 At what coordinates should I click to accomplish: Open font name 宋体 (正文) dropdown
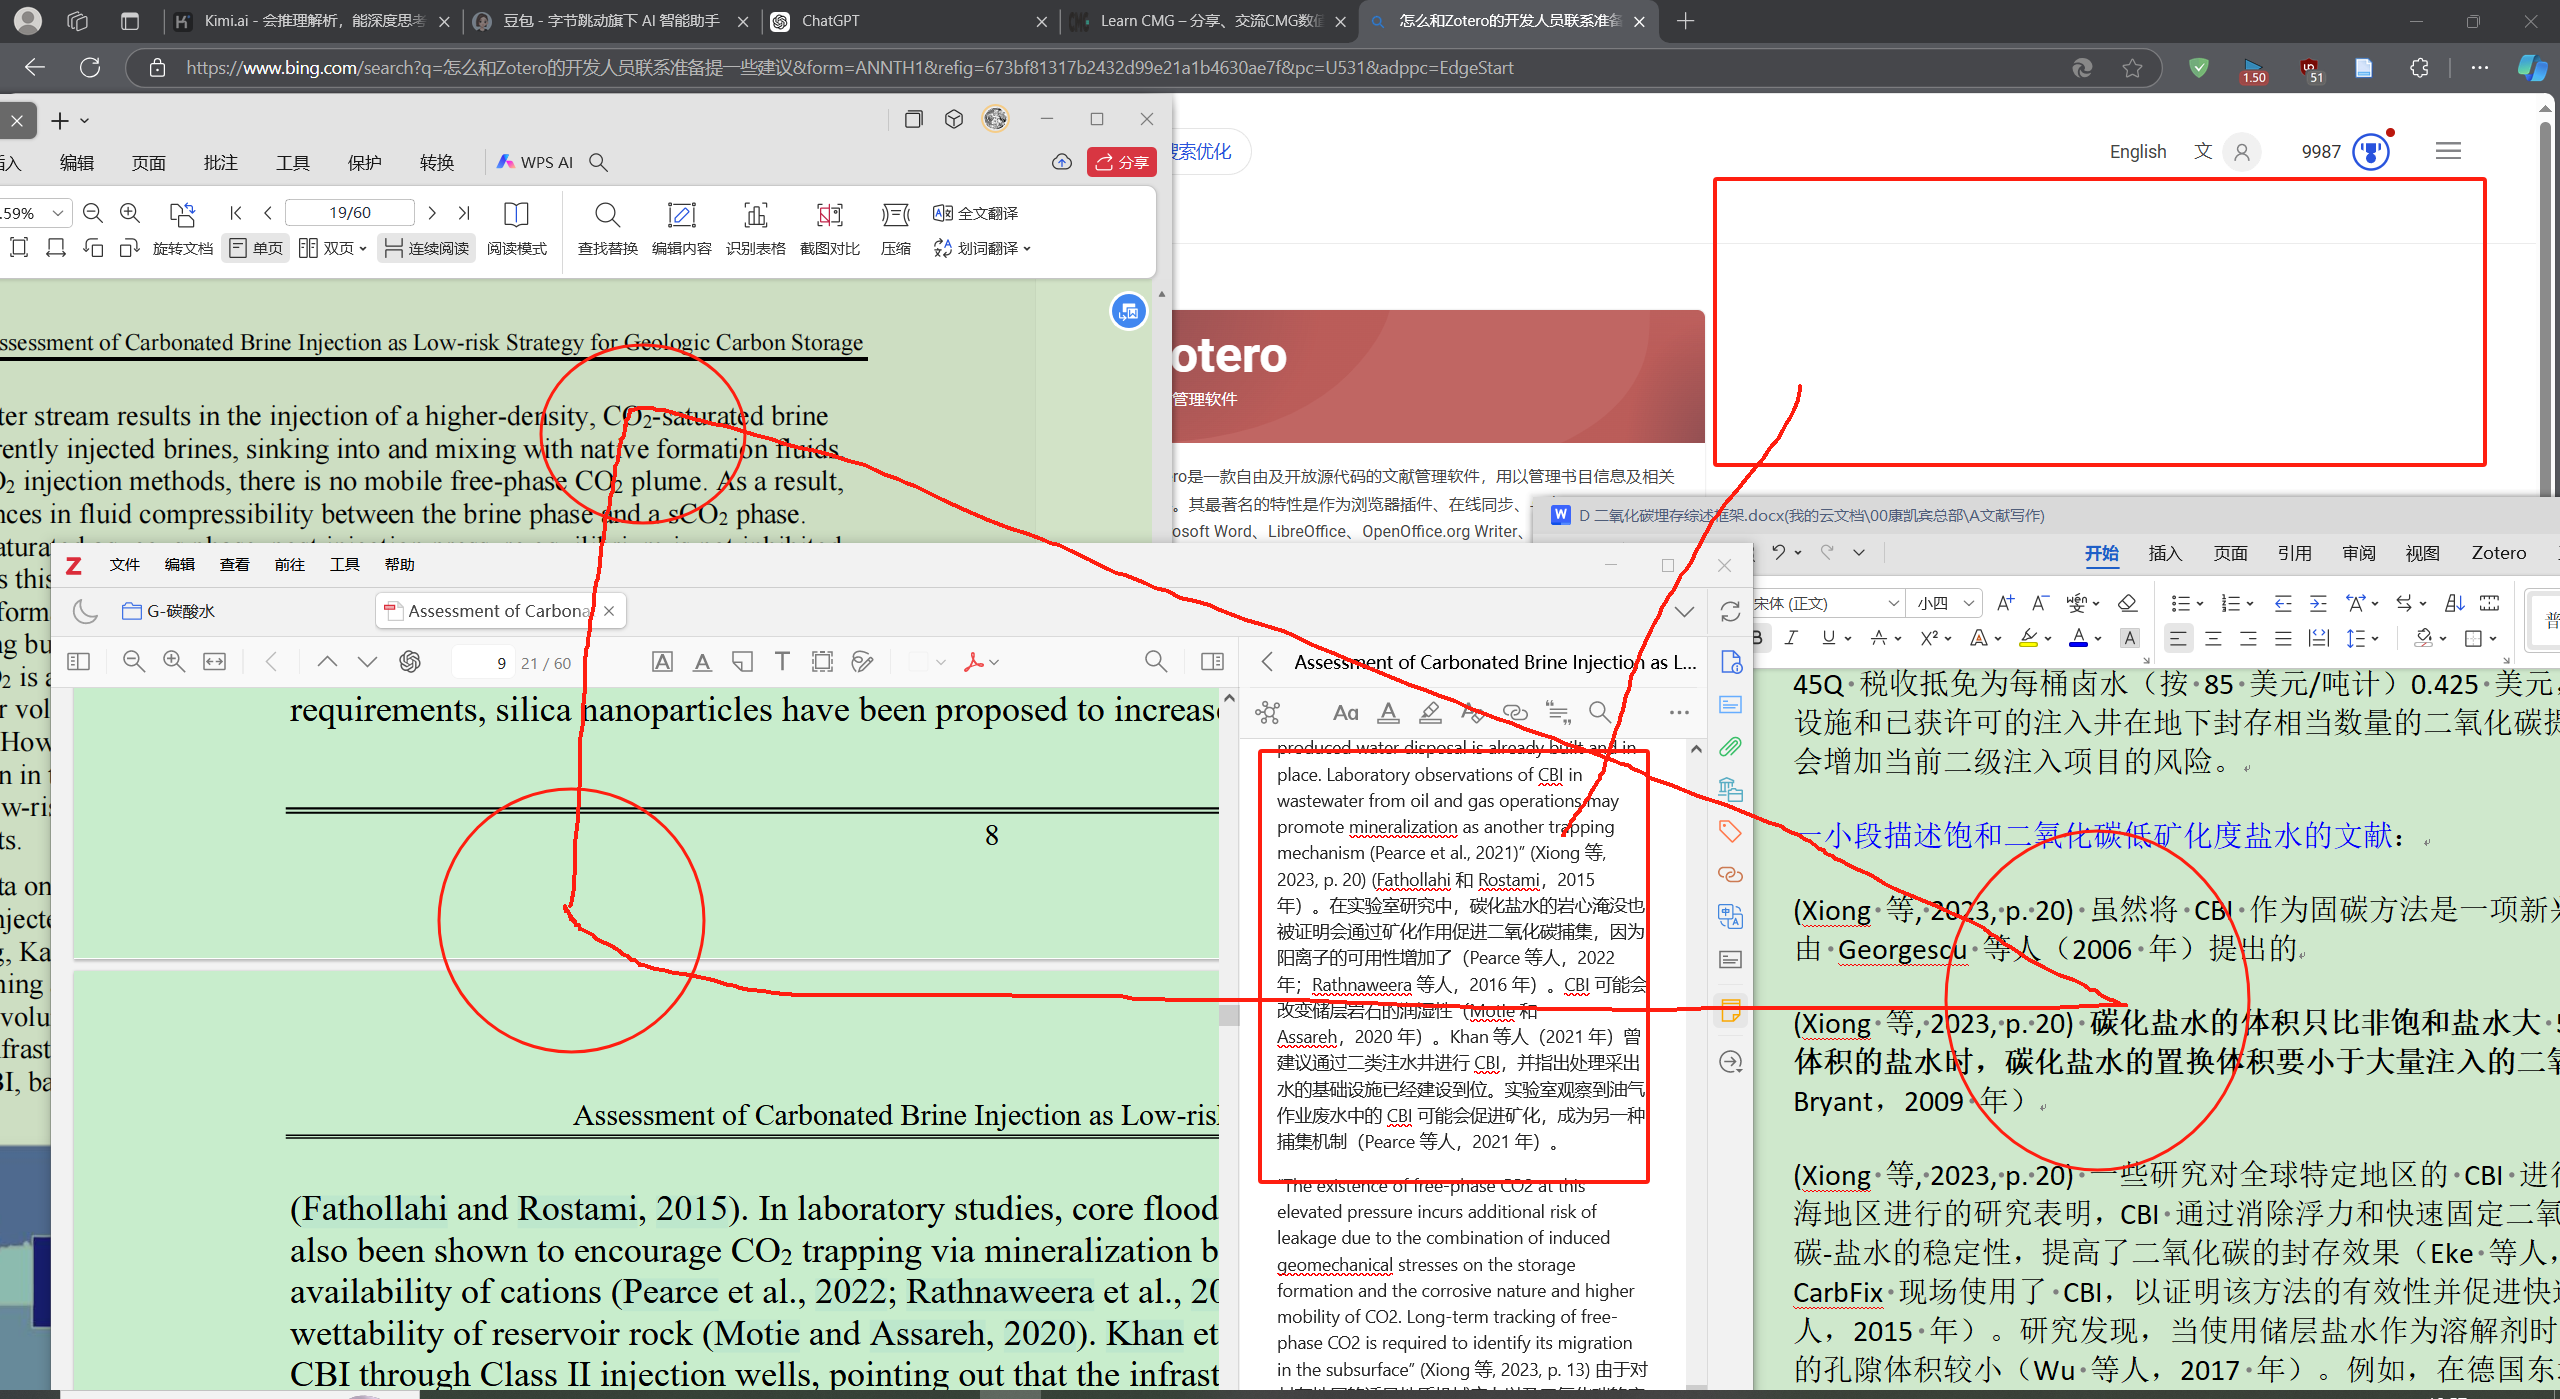coord(1893,603)
